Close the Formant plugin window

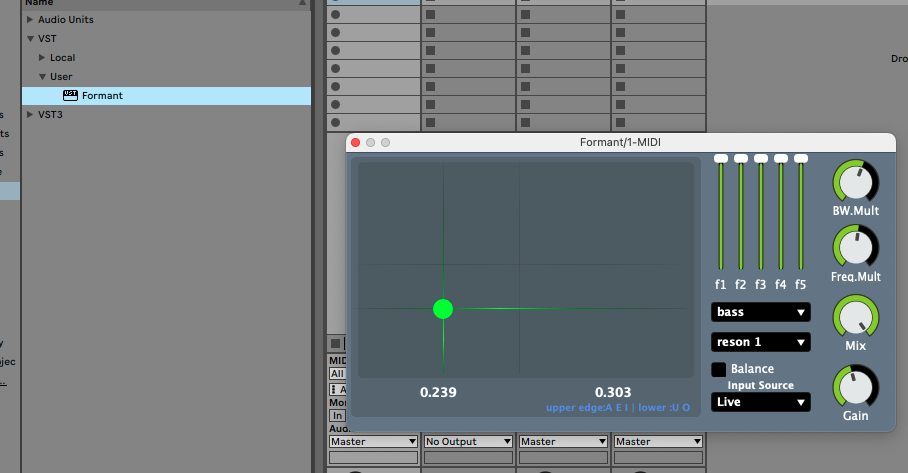point(355,143)
